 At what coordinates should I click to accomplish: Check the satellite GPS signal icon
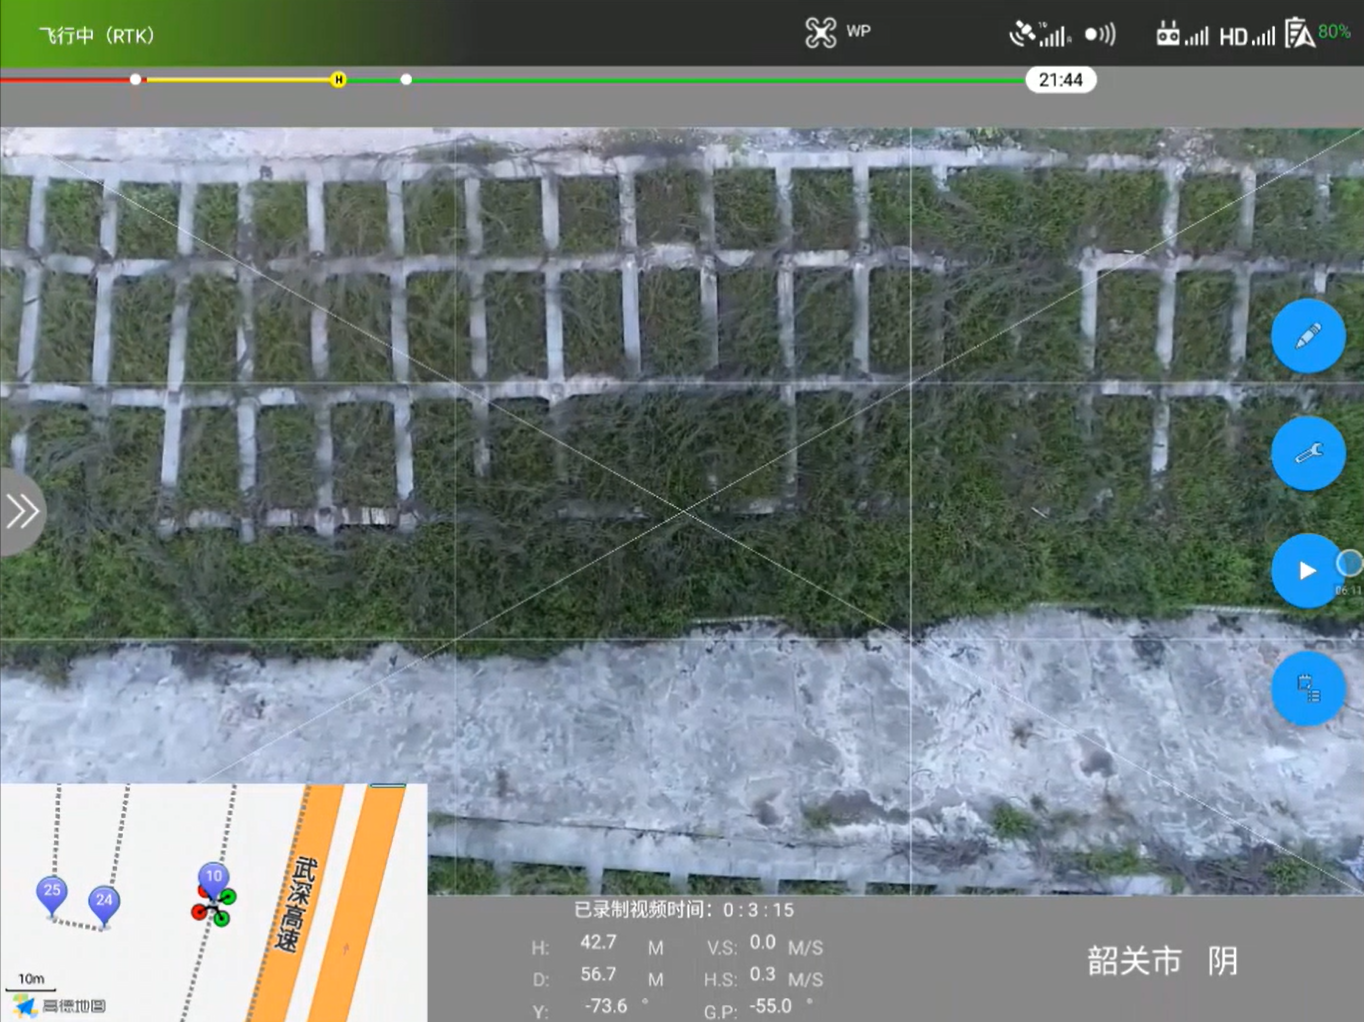pos(1038,35)
